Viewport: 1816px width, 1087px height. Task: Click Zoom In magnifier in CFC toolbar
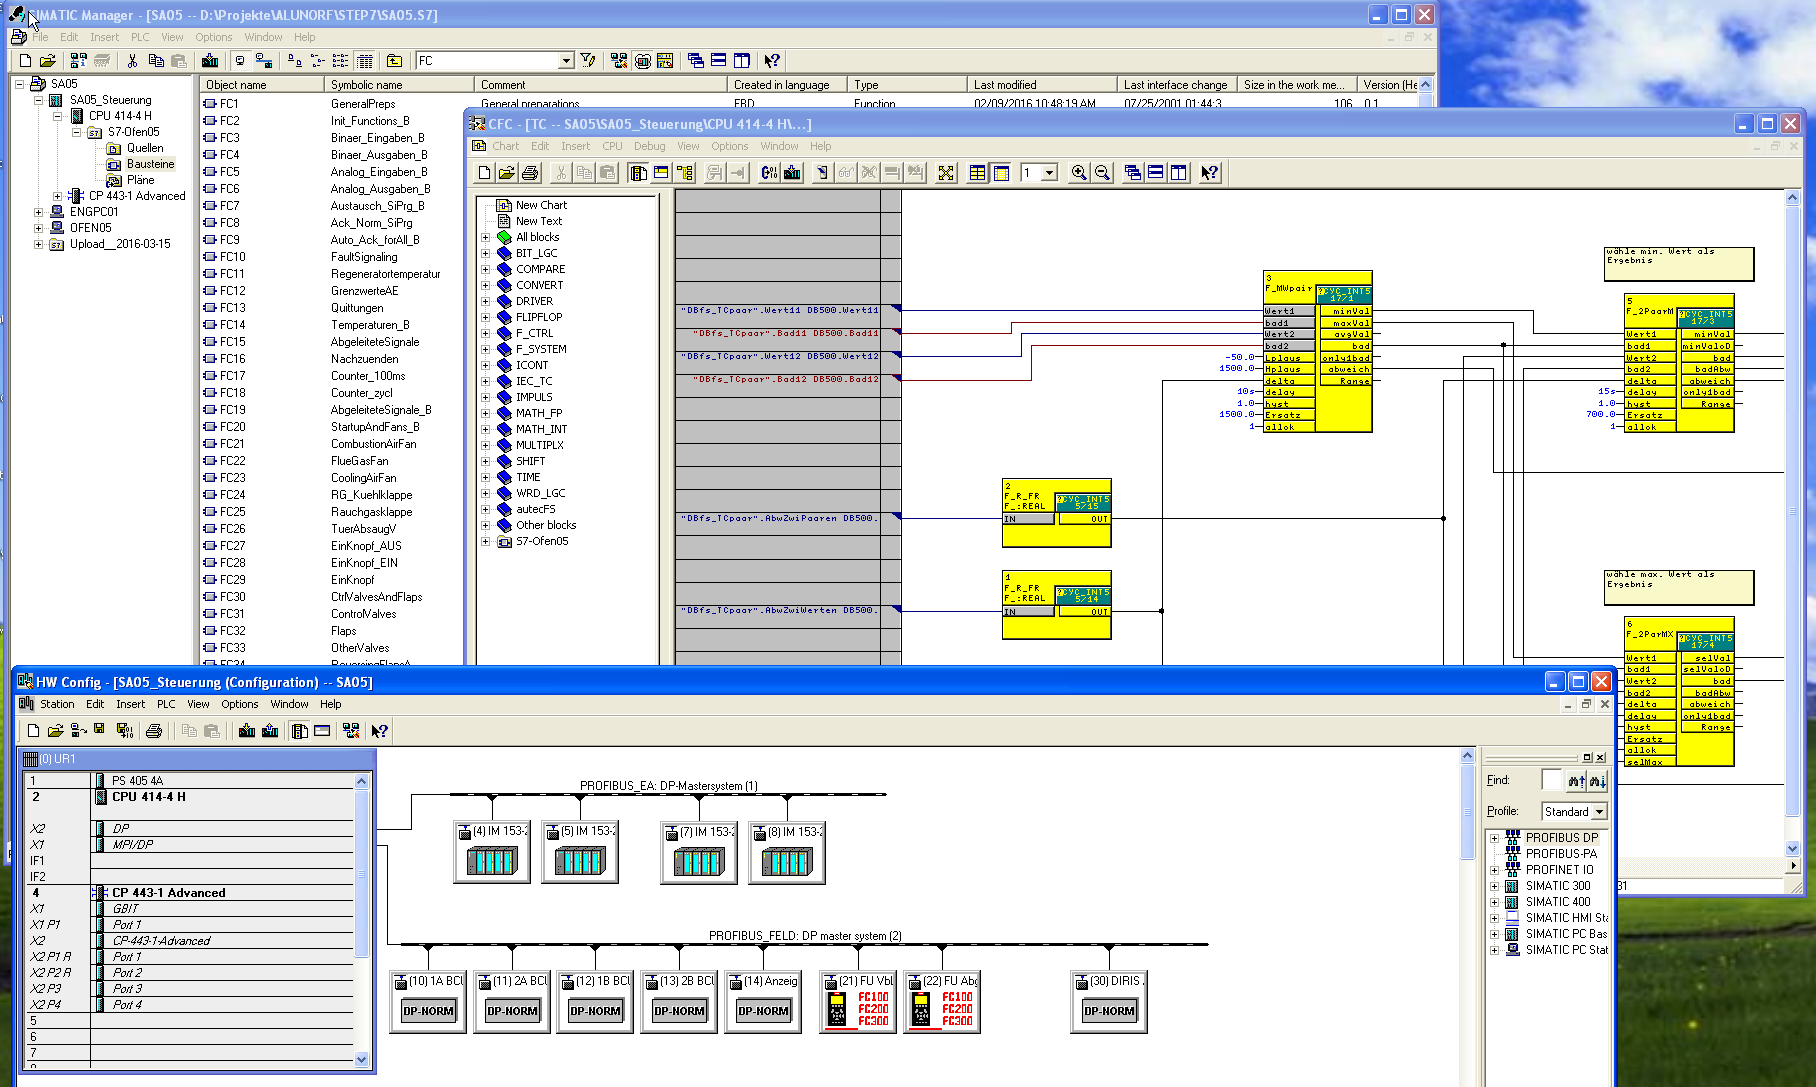point(1079,173)
